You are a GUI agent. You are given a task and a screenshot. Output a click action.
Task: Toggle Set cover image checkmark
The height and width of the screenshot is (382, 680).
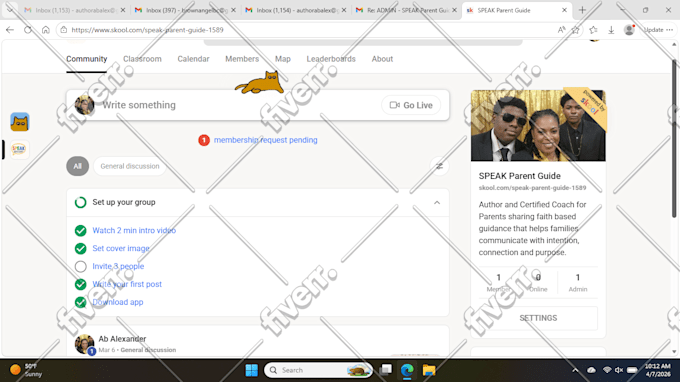point(80,248)
